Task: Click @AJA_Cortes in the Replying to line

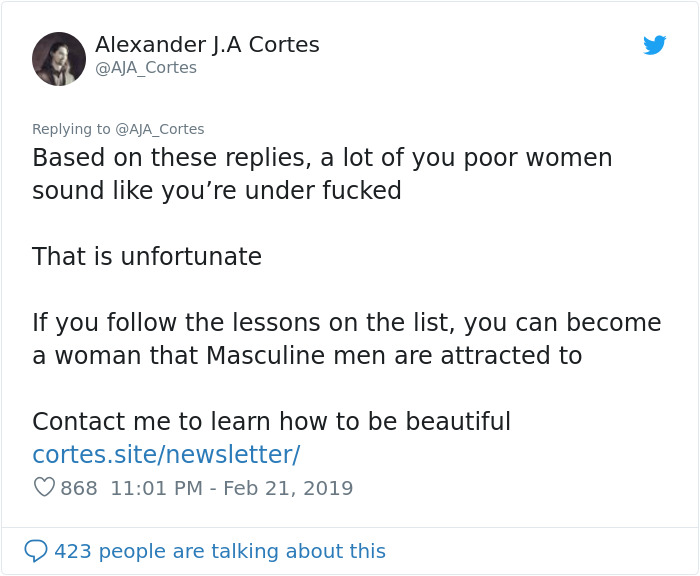Action: 160,128
